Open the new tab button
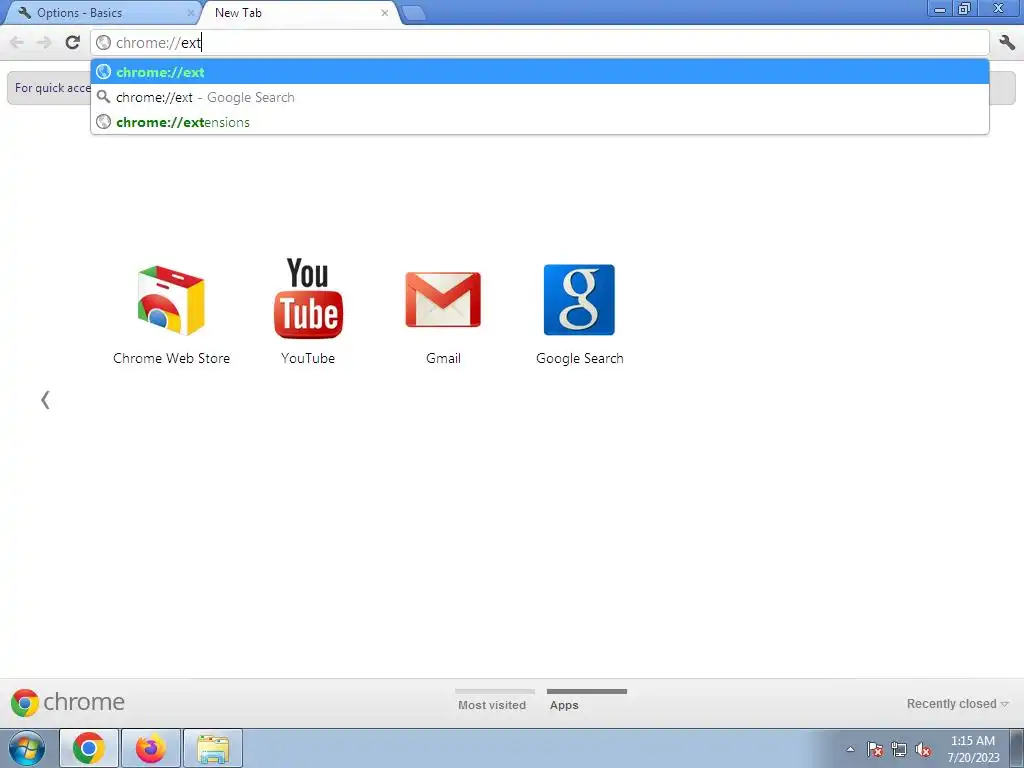 pos(414,14)
